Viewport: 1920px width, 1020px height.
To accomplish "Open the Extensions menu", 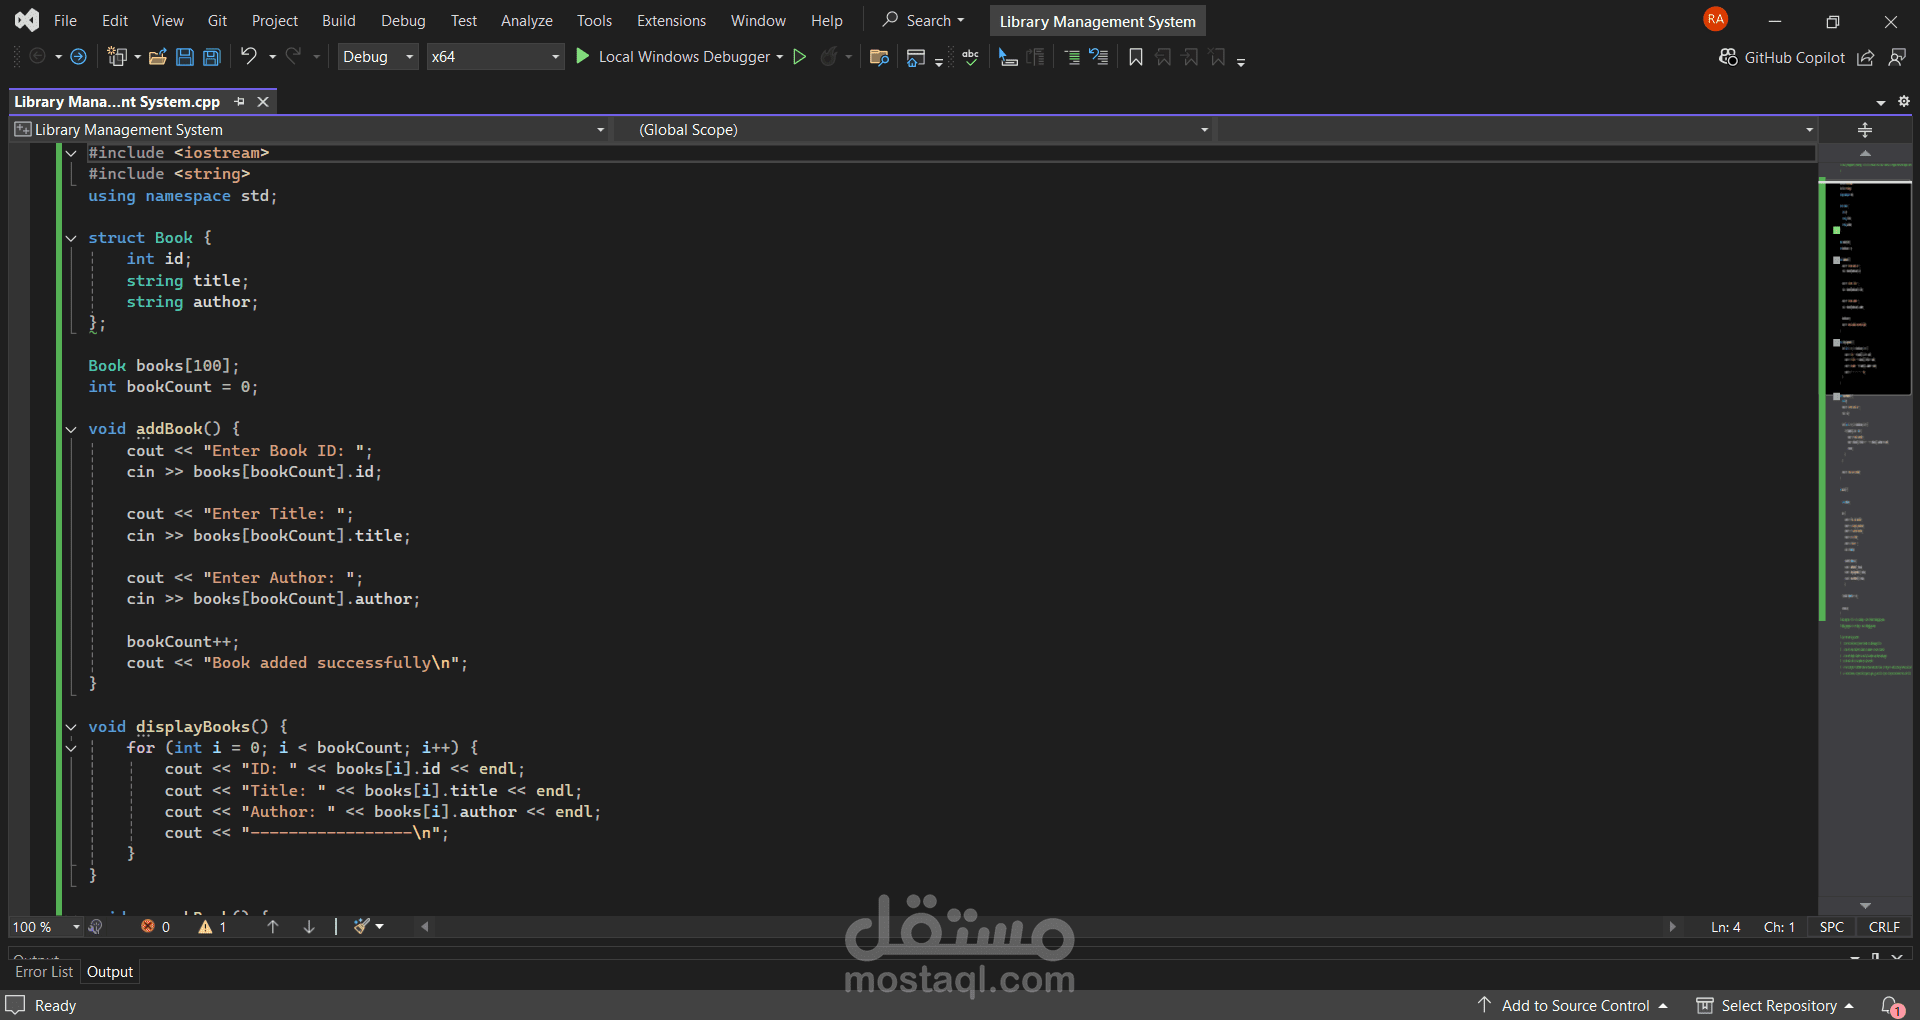I will 671,20.
